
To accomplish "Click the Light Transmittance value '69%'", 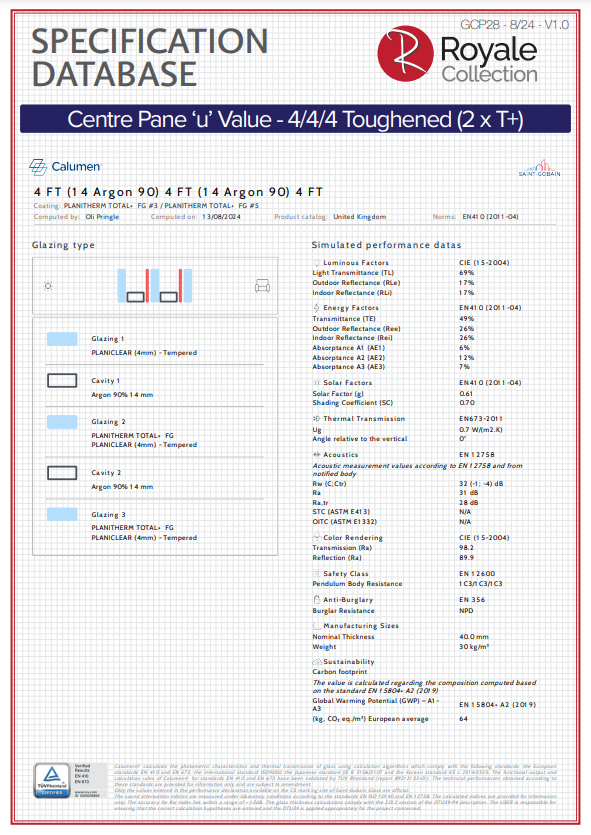I will click(466, 273).
